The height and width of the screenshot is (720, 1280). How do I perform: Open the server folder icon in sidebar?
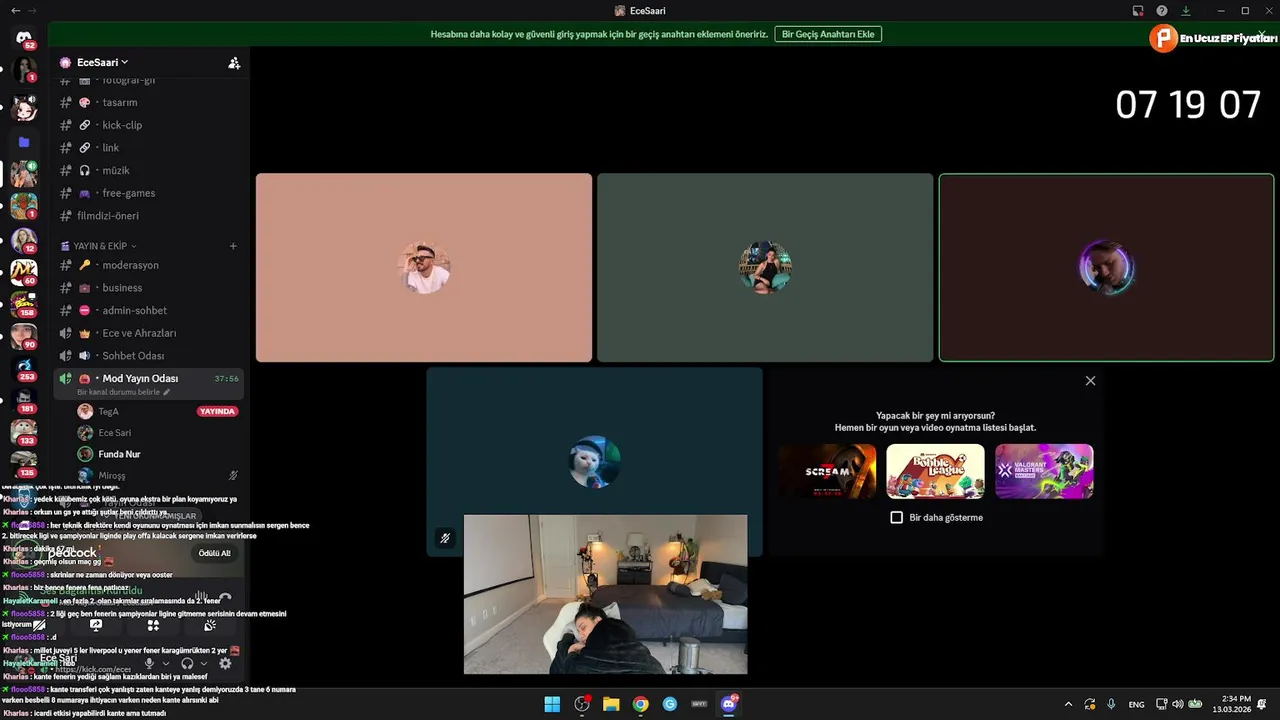[x=24, y=142]
